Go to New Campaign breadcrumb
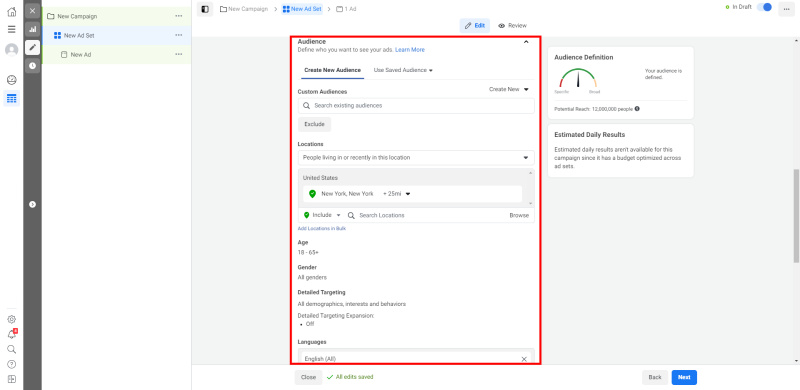 click(244, 9)
